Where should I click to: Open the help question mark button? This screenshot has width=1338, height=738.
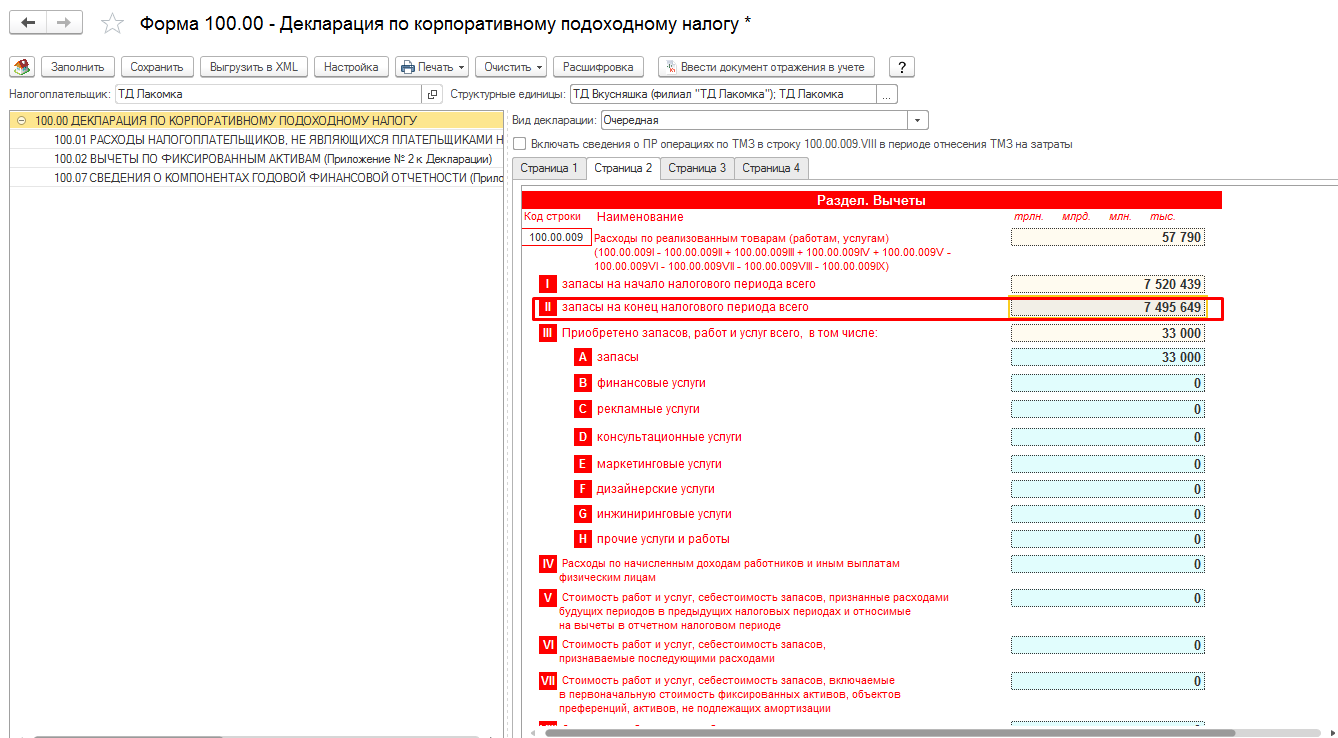902,67
